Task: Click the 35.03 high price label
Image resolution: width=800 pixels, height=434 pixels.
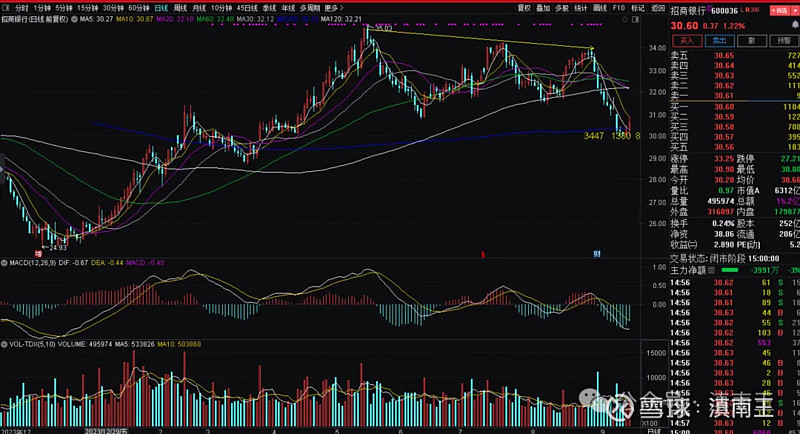Action: coord(384,29)
